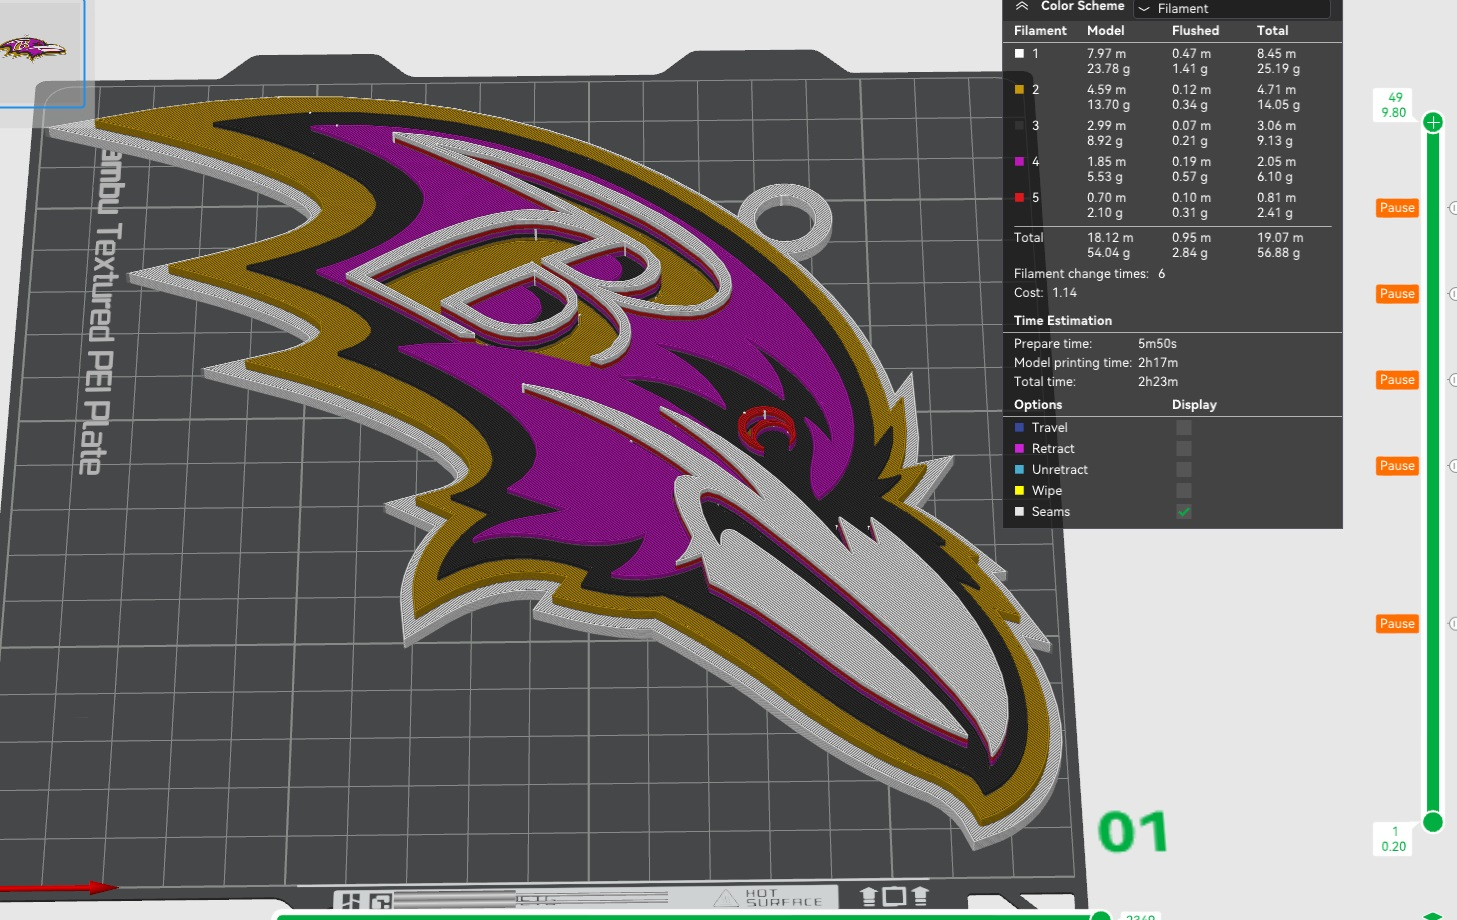1457x920 pixels.
Task: Click the fourth Pause marker from the top
Action: pyautogui.click(x=1397, y=466)
